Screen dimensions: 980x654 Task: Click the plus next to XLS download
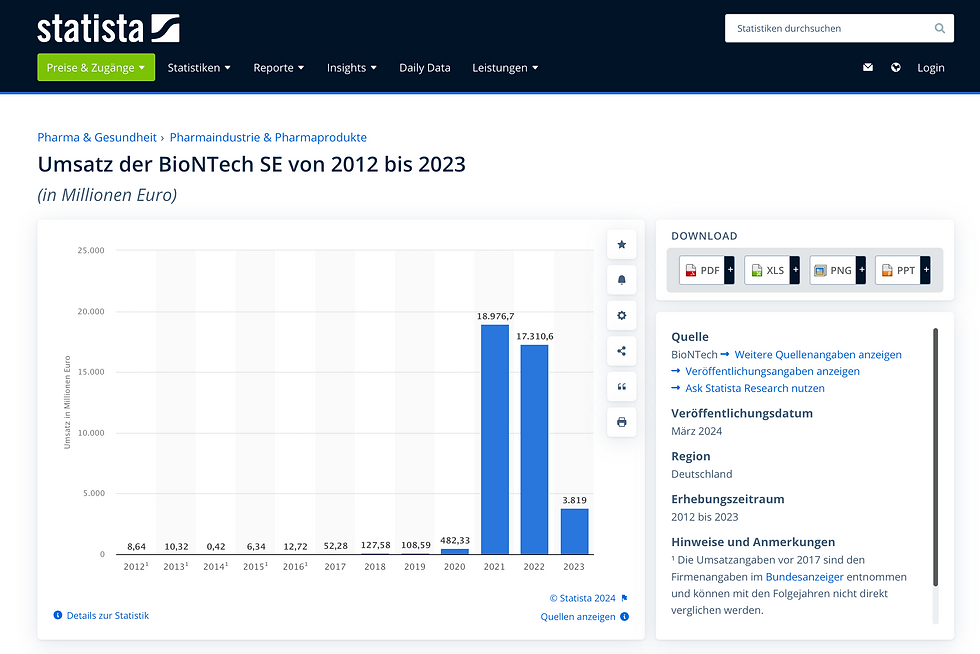[x=795, y=270]
